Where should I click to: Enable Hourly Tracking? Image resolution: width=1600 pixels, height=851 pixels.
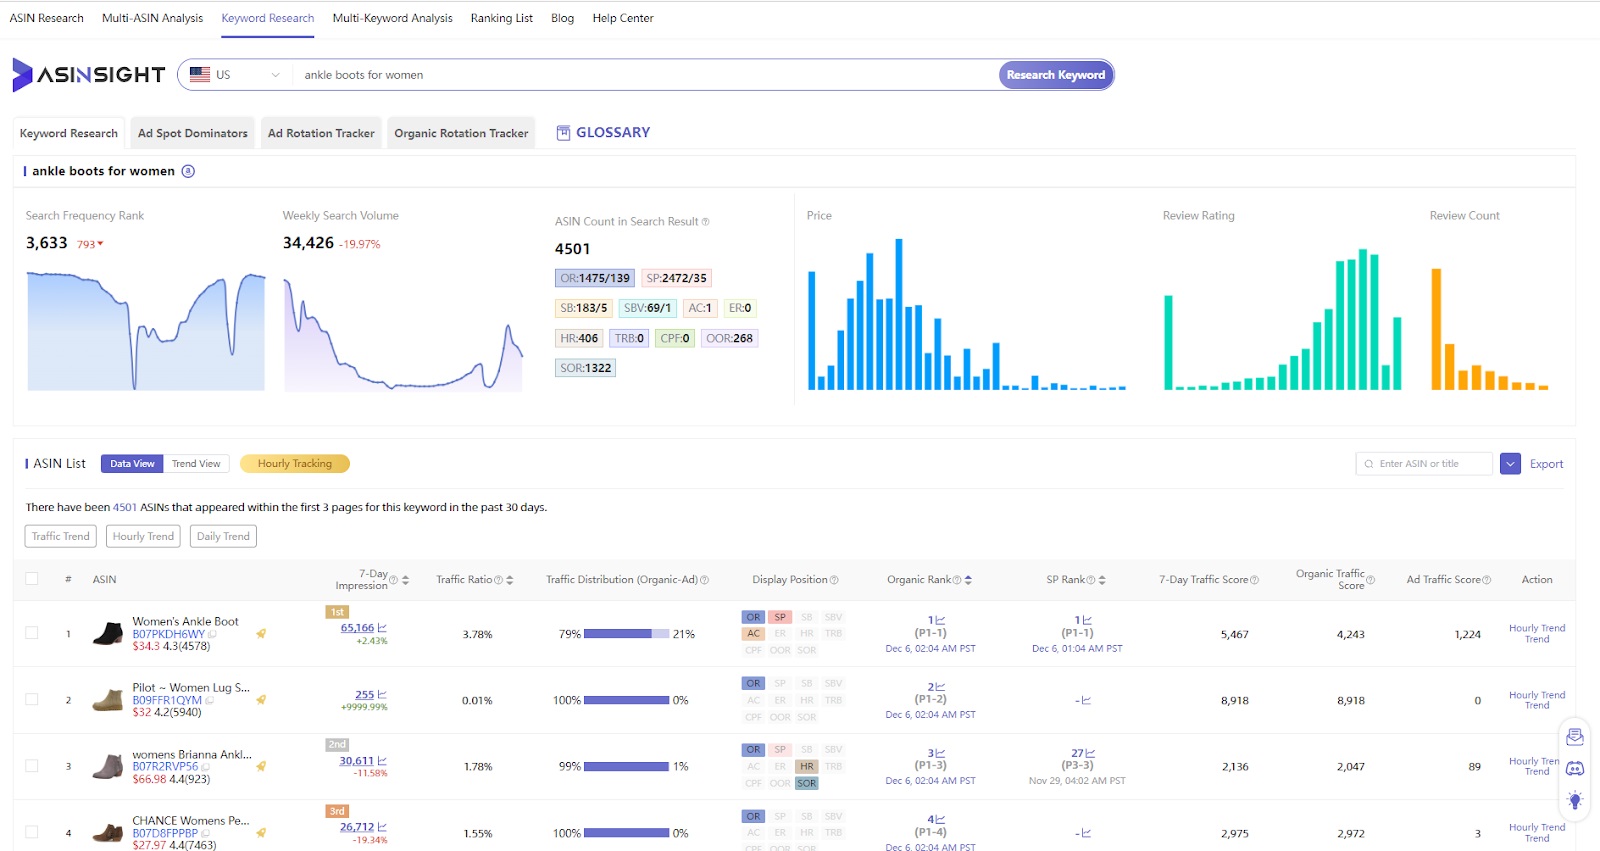(x=295, y=464)
